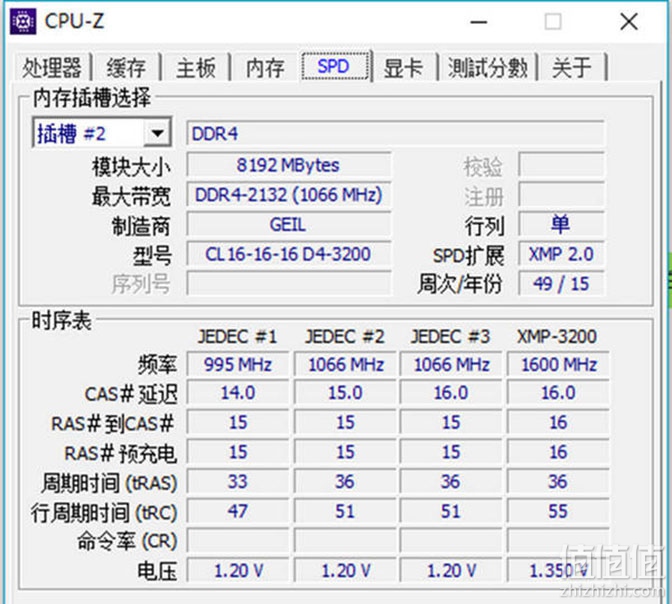
Task: Click the DDR4 memory type field
Action: tap(395, 134)
